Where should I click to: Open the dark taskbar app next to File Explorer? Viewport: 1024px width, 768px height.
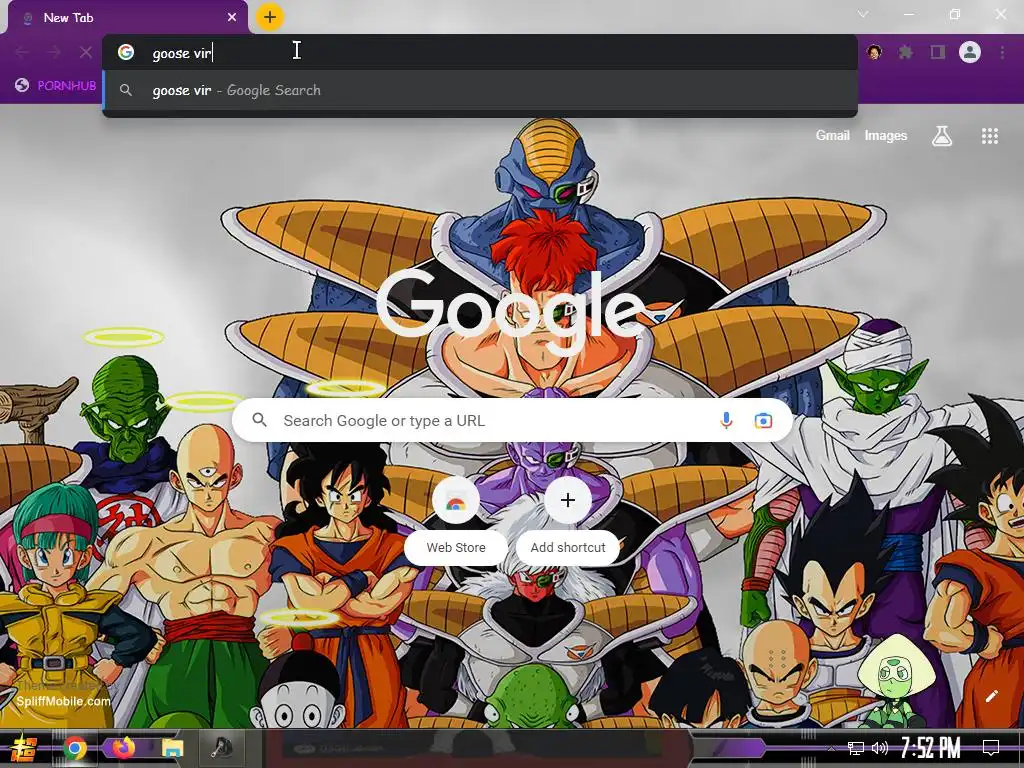tap(222, 748)
